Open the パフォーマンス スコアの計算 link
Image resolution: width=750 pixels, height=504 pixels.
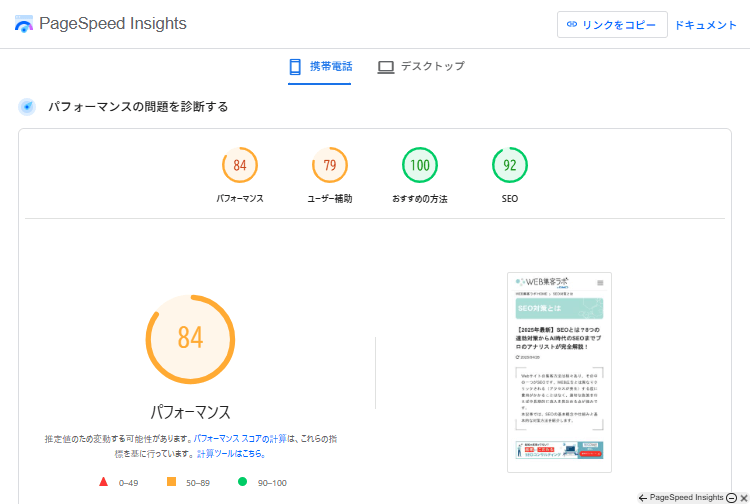click(240, 439)
